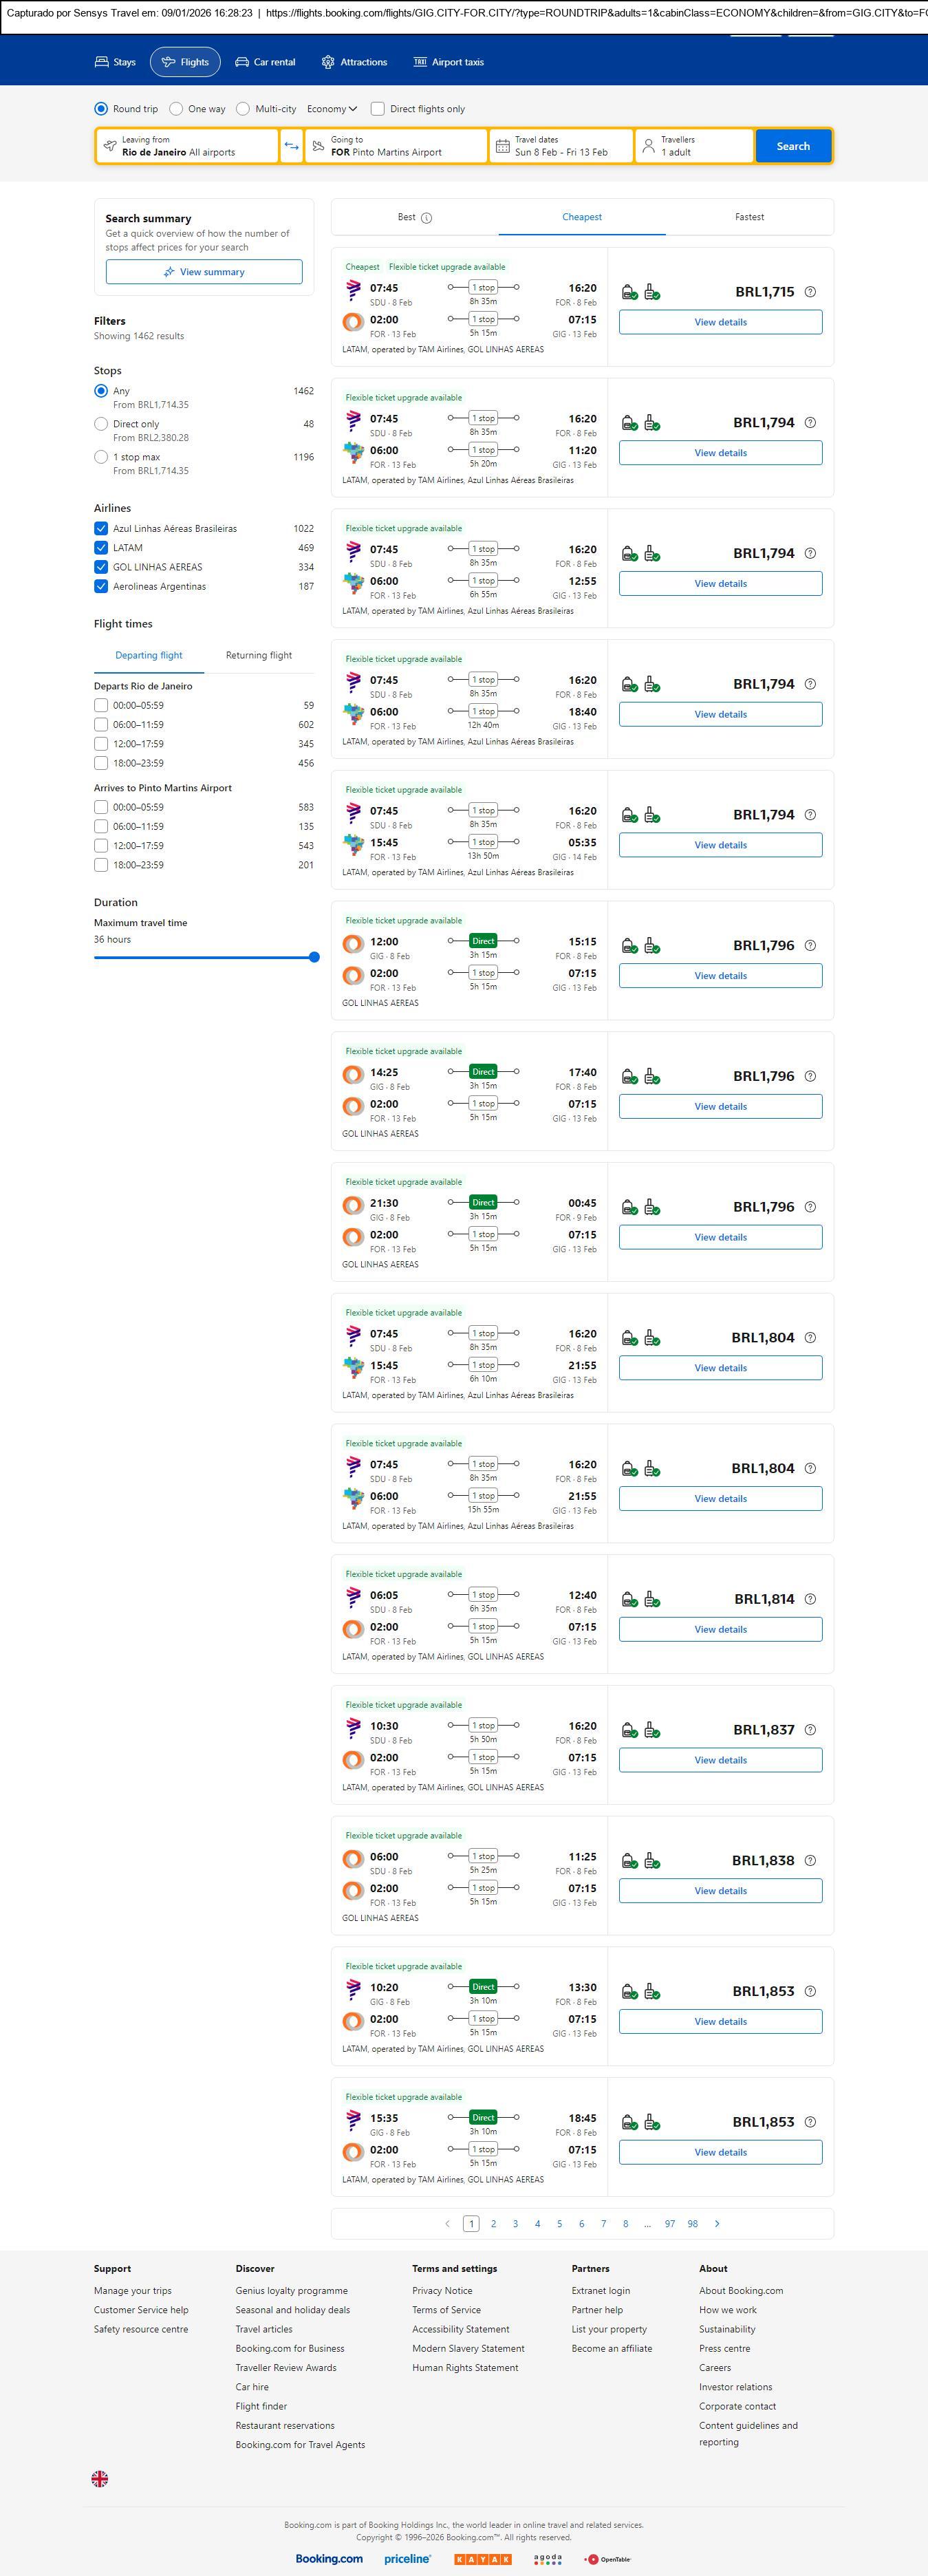Click the Maximum travel time slider handle
Viewport: 928px width, 2576px height.
pos(314,957)
